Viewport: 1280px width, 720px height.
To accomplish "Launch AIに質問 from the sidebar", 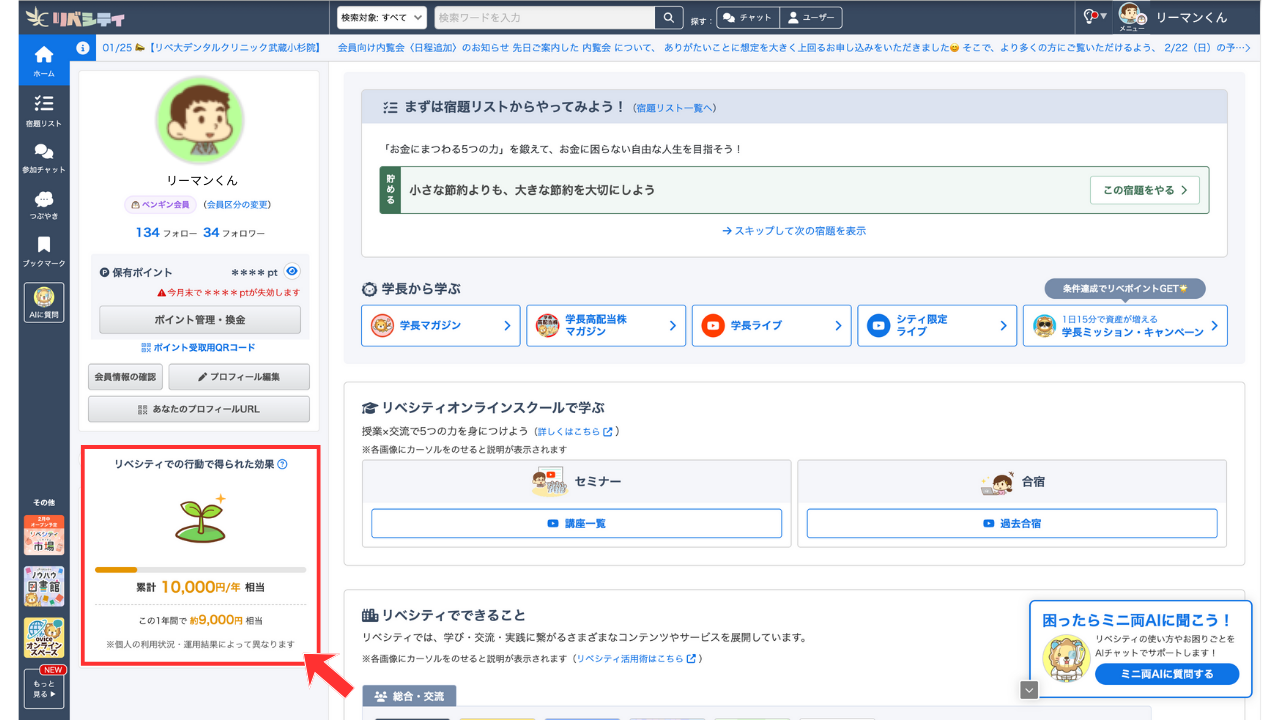I will [x=42, y=301].
